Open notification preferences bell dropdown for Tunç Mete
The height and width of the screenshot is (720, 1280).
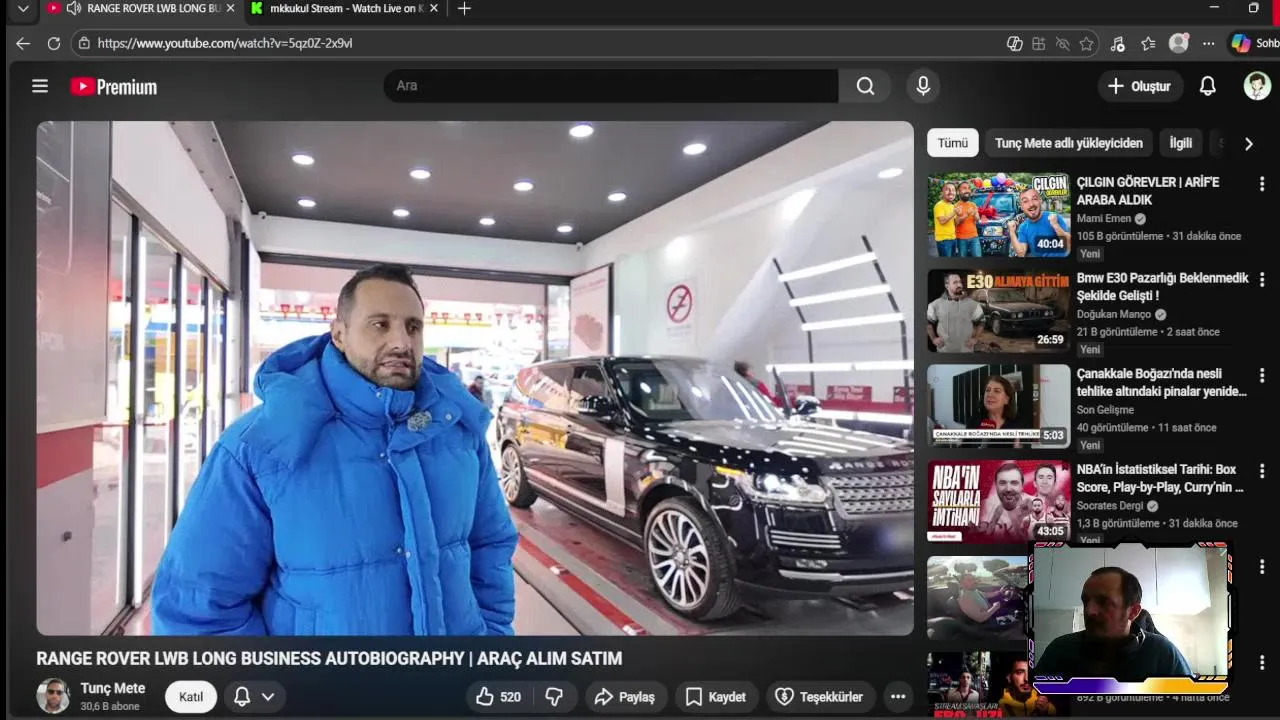[x=254, y=697]
